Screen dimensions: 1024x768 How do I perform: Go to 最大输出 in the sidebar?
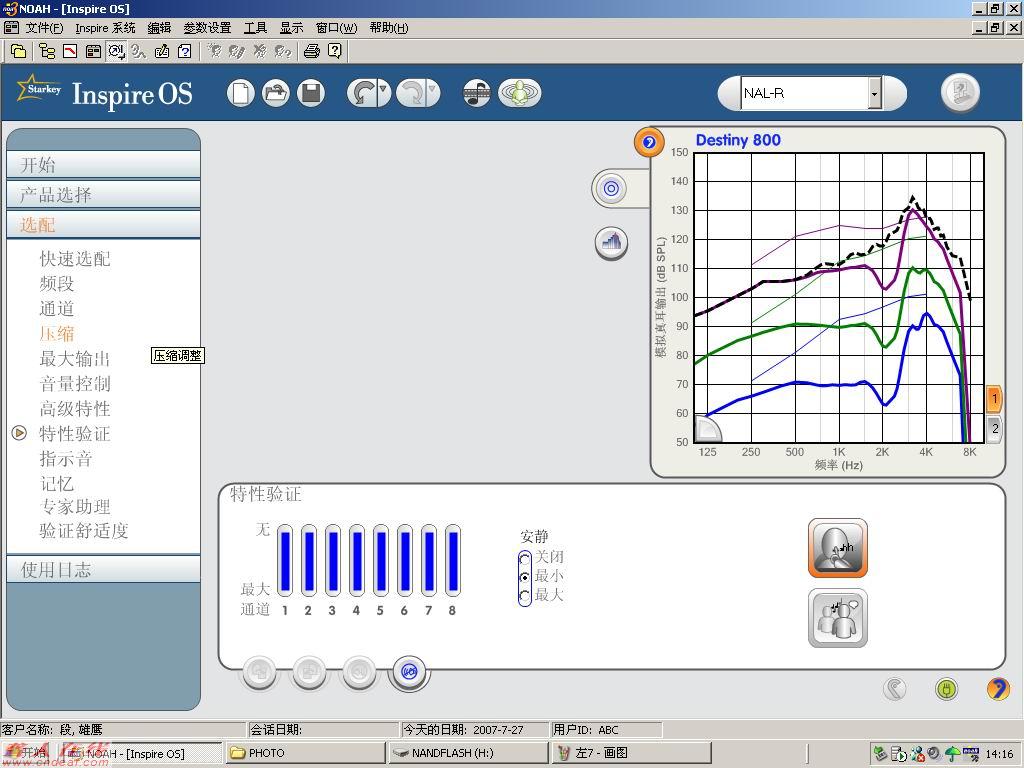point(75,359)
